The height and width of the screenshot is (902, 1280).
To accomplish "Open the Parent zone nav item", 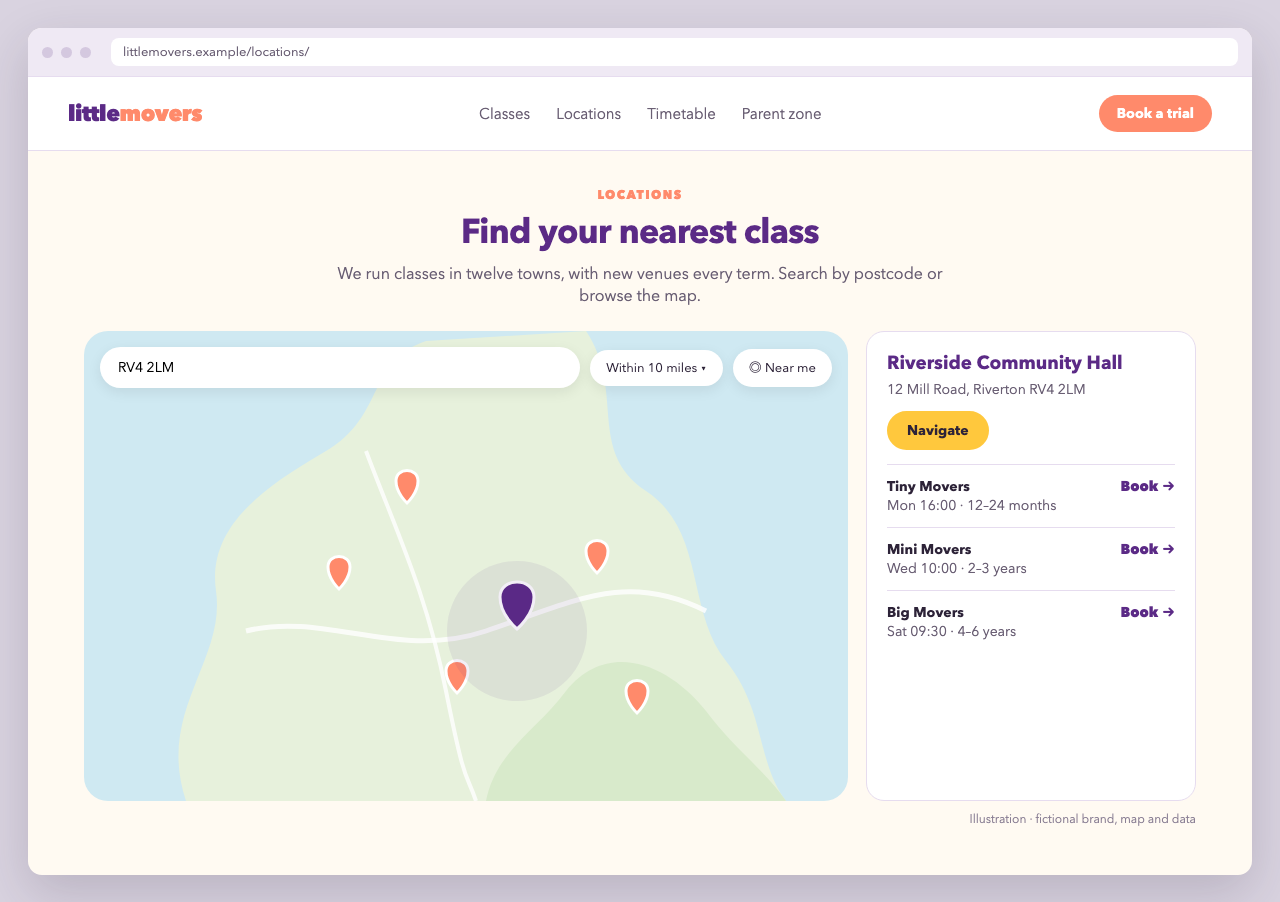I will (x=781, y=114).
